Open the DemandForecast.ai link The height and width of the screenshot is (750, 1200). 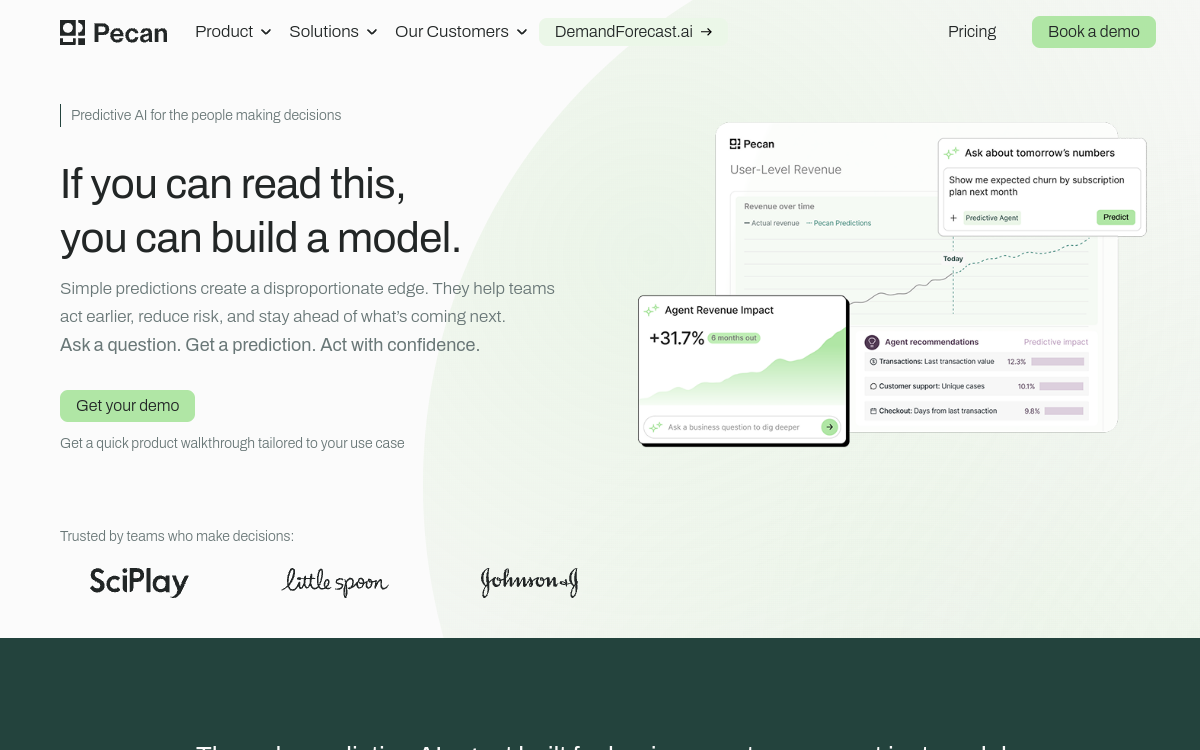633,32
